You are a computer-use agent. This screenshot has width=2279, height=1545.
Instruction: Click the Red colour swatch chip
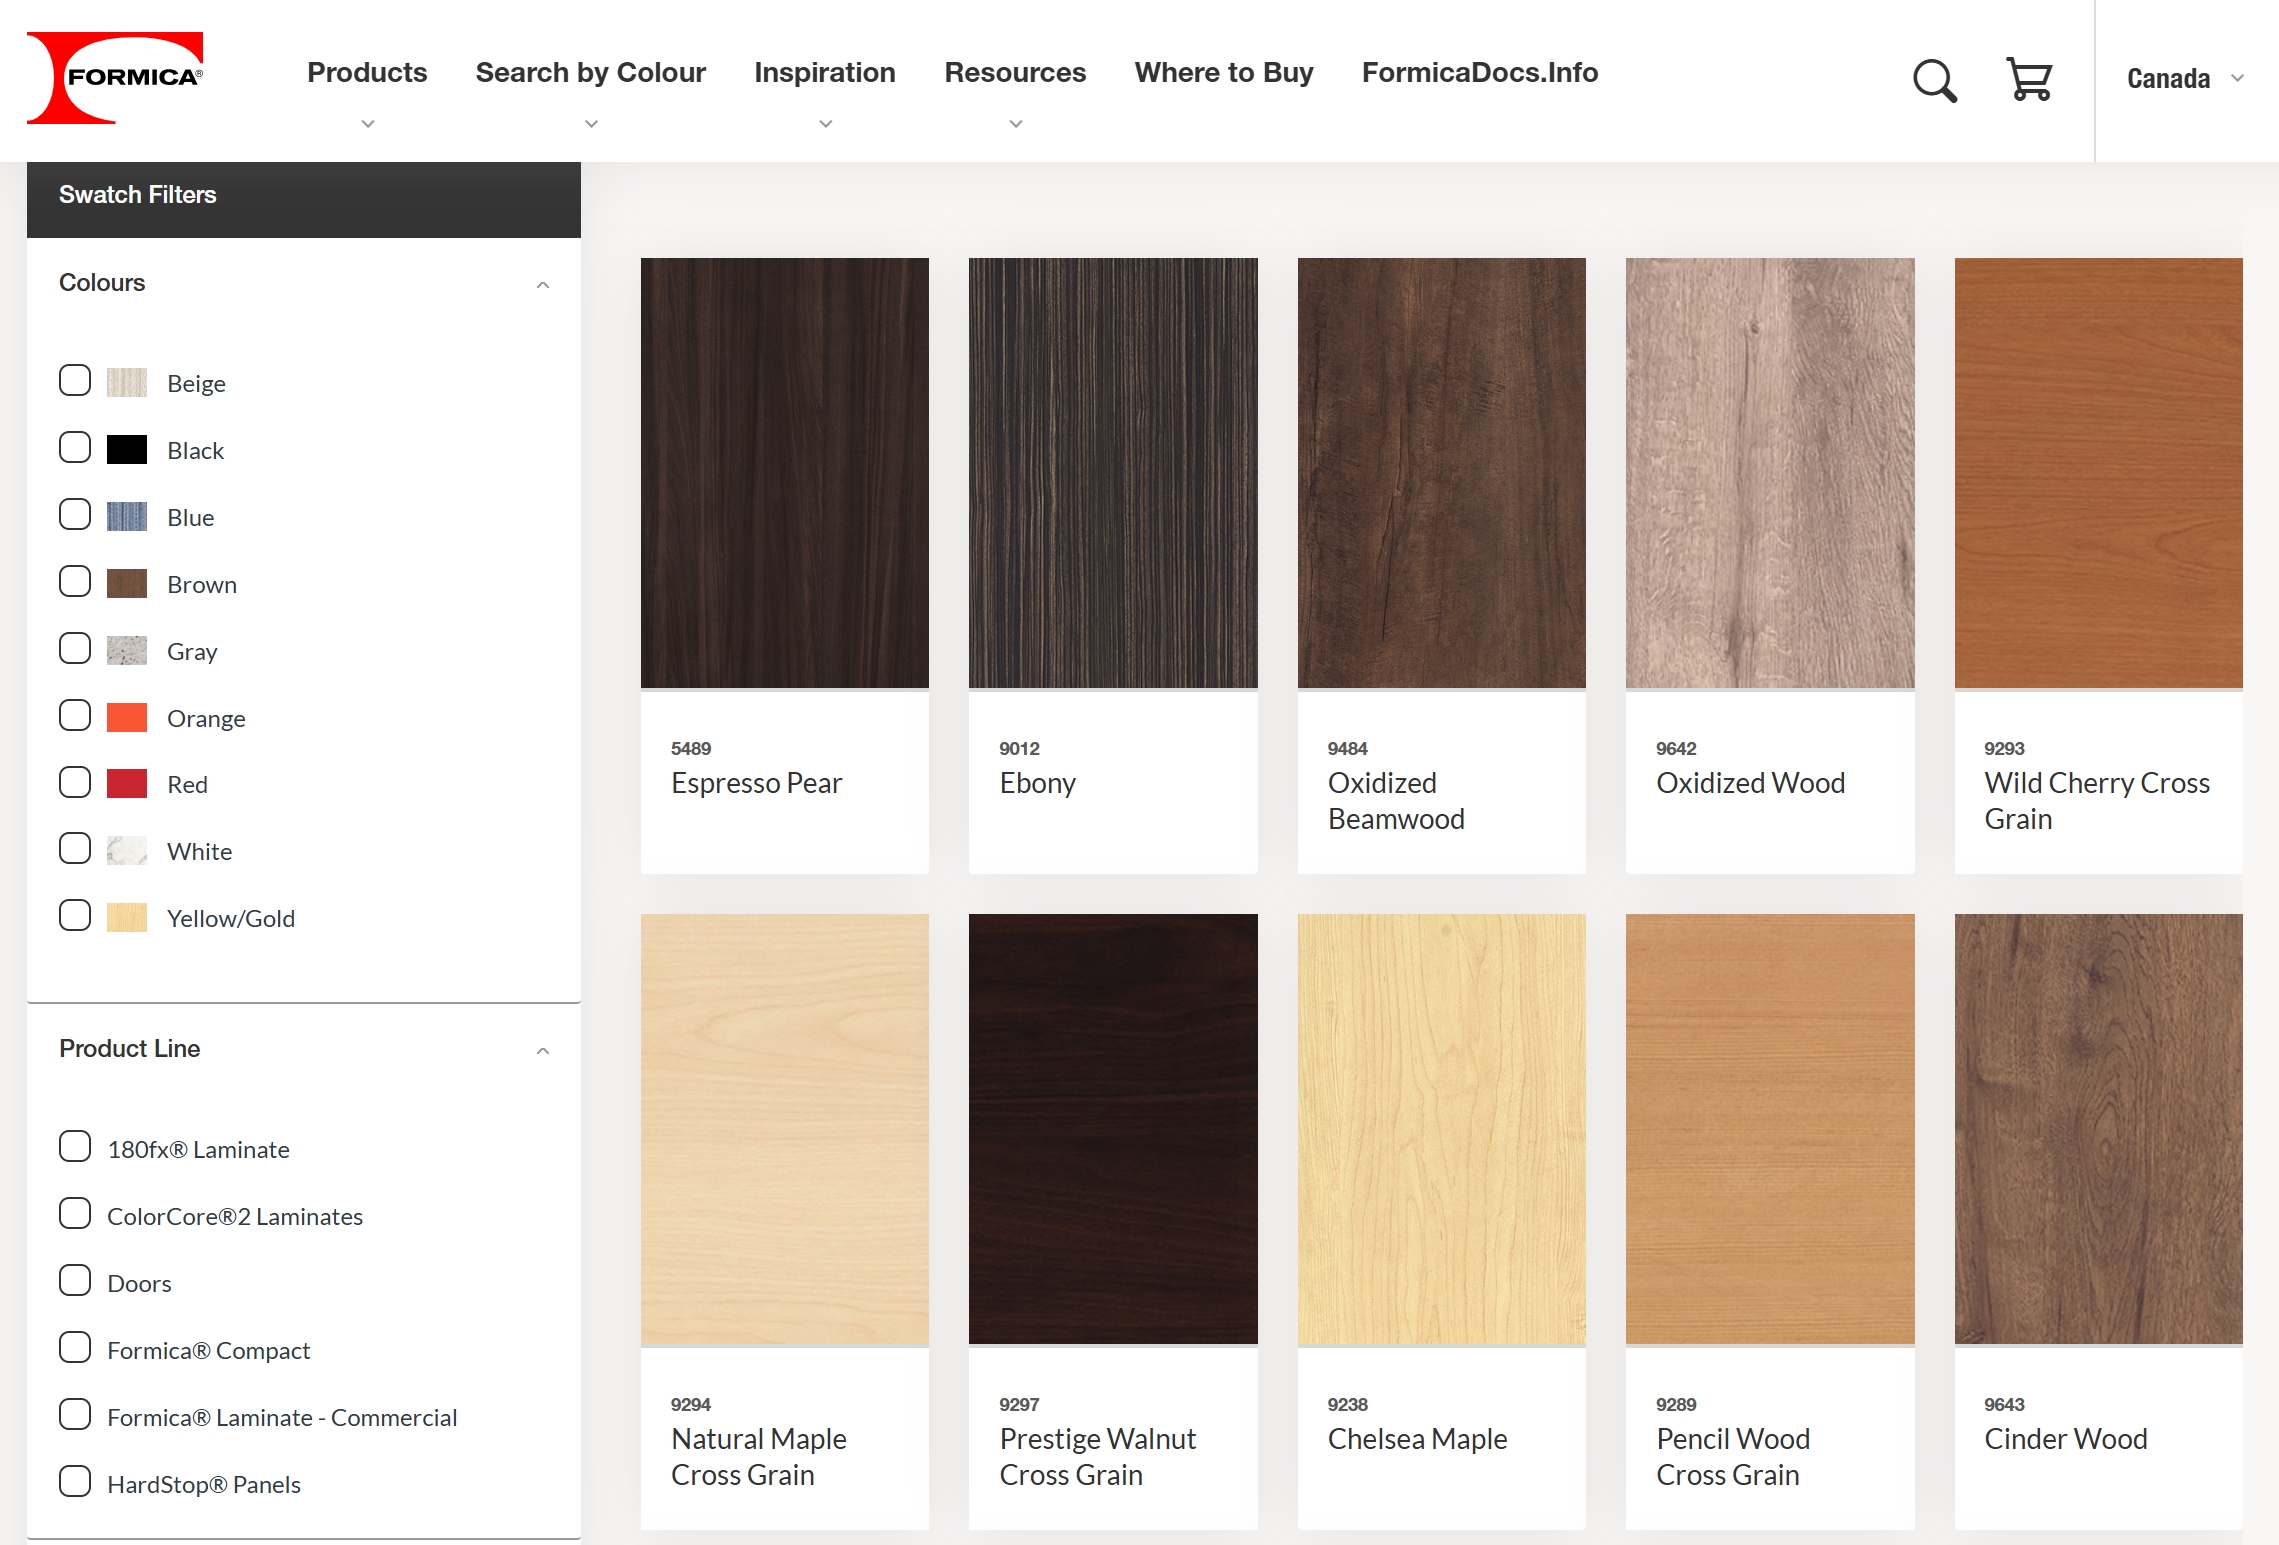coord(127,784)
